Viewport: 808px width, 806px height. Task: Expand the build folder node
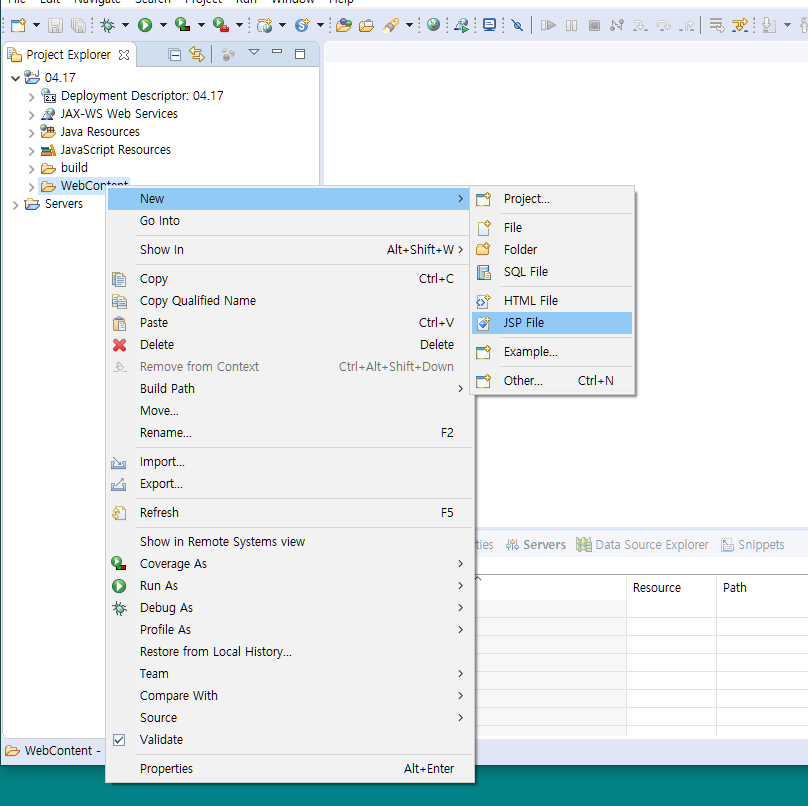click(x=31, y=169)
